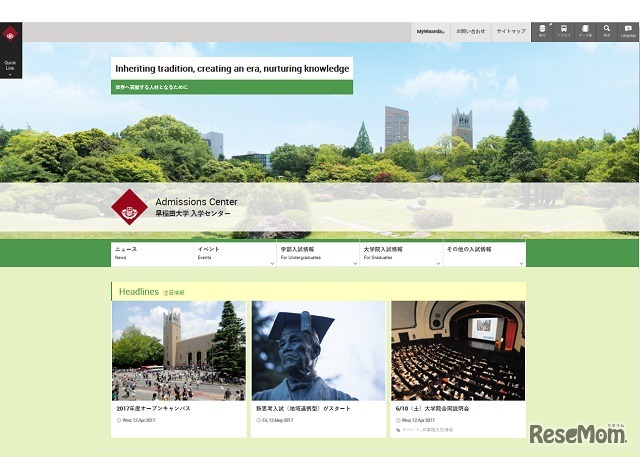Open the サイトマップ sitemap link
The width and height of the screenshot is (640, 457).
click(511, 31)
